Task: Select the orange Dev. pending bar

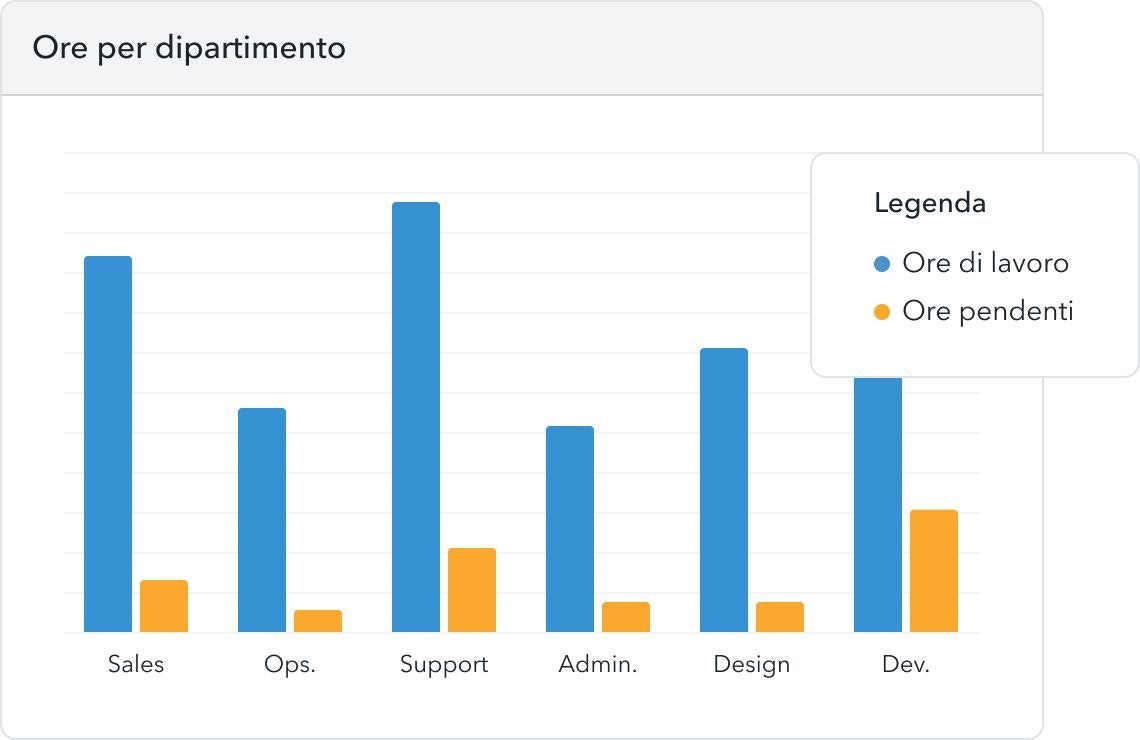Action: (934, 571)
